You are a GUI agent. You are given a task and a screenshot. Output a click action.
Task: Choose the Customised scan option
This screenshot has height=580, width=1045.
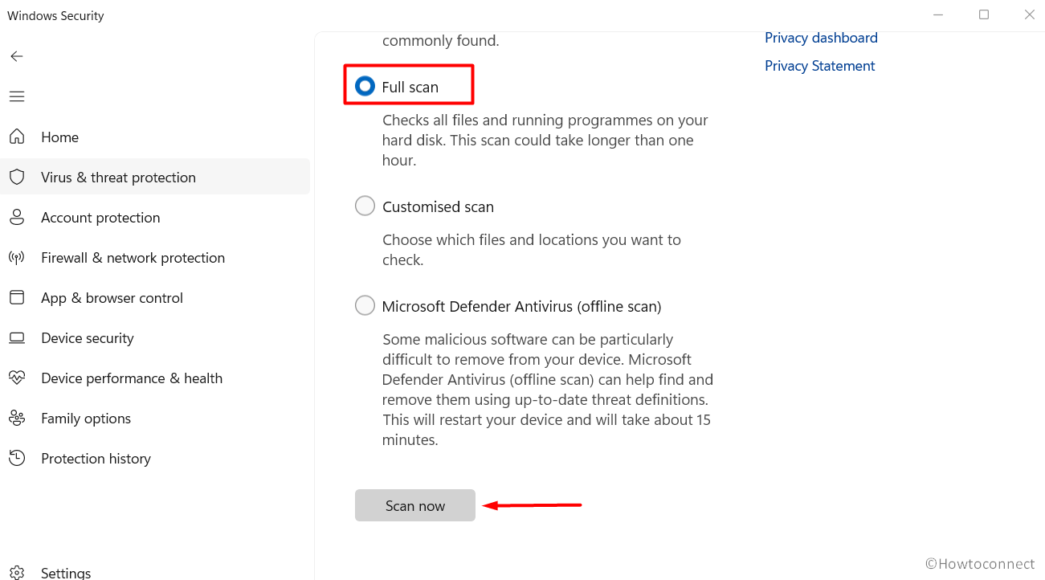click(364, 205)
